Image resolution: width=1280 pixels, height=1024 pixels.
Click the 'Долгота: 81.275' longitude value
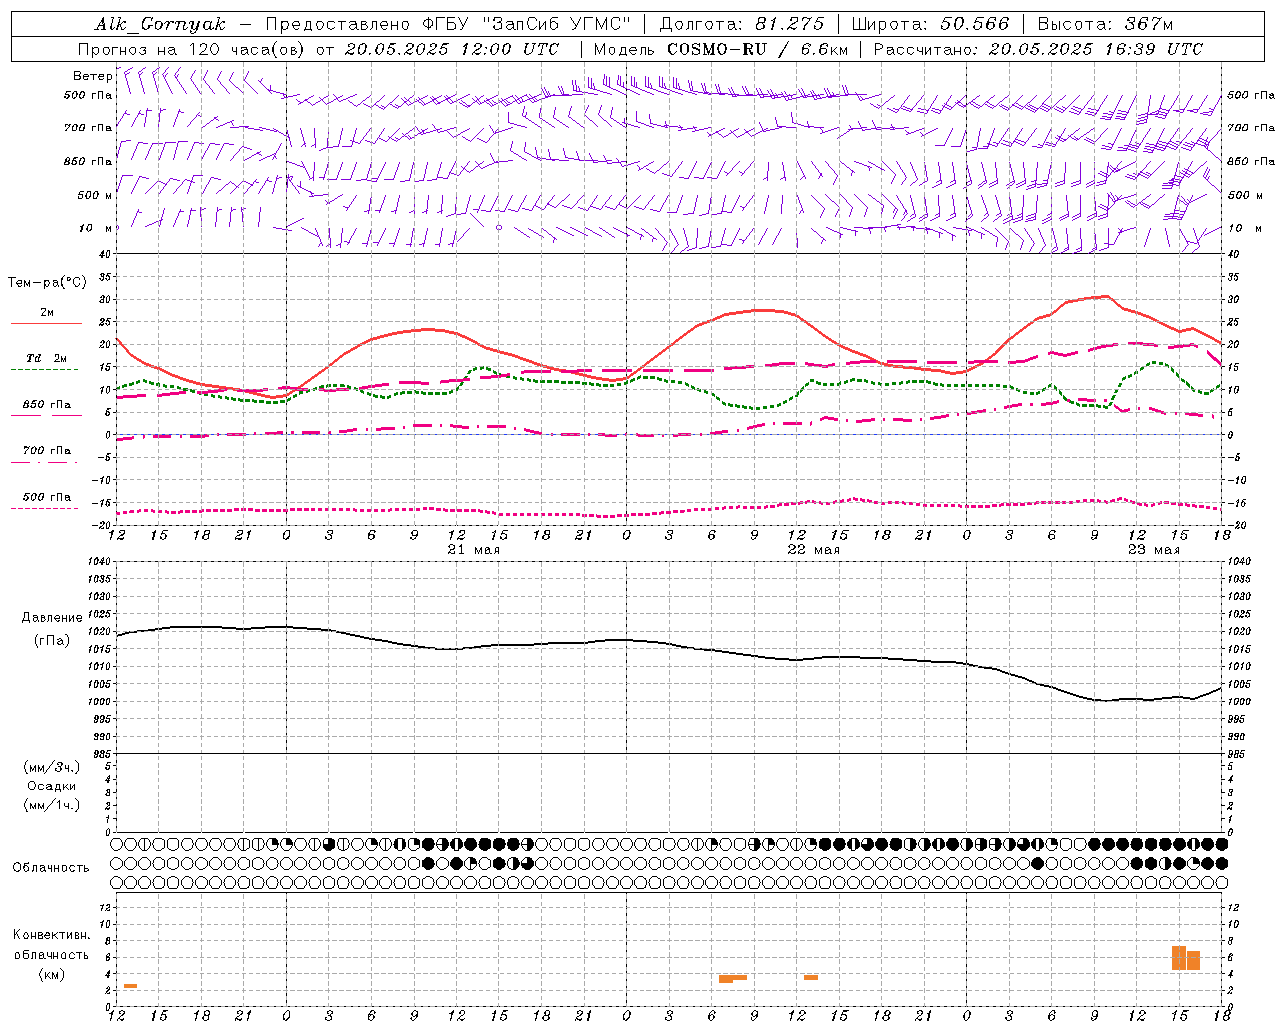742,24
